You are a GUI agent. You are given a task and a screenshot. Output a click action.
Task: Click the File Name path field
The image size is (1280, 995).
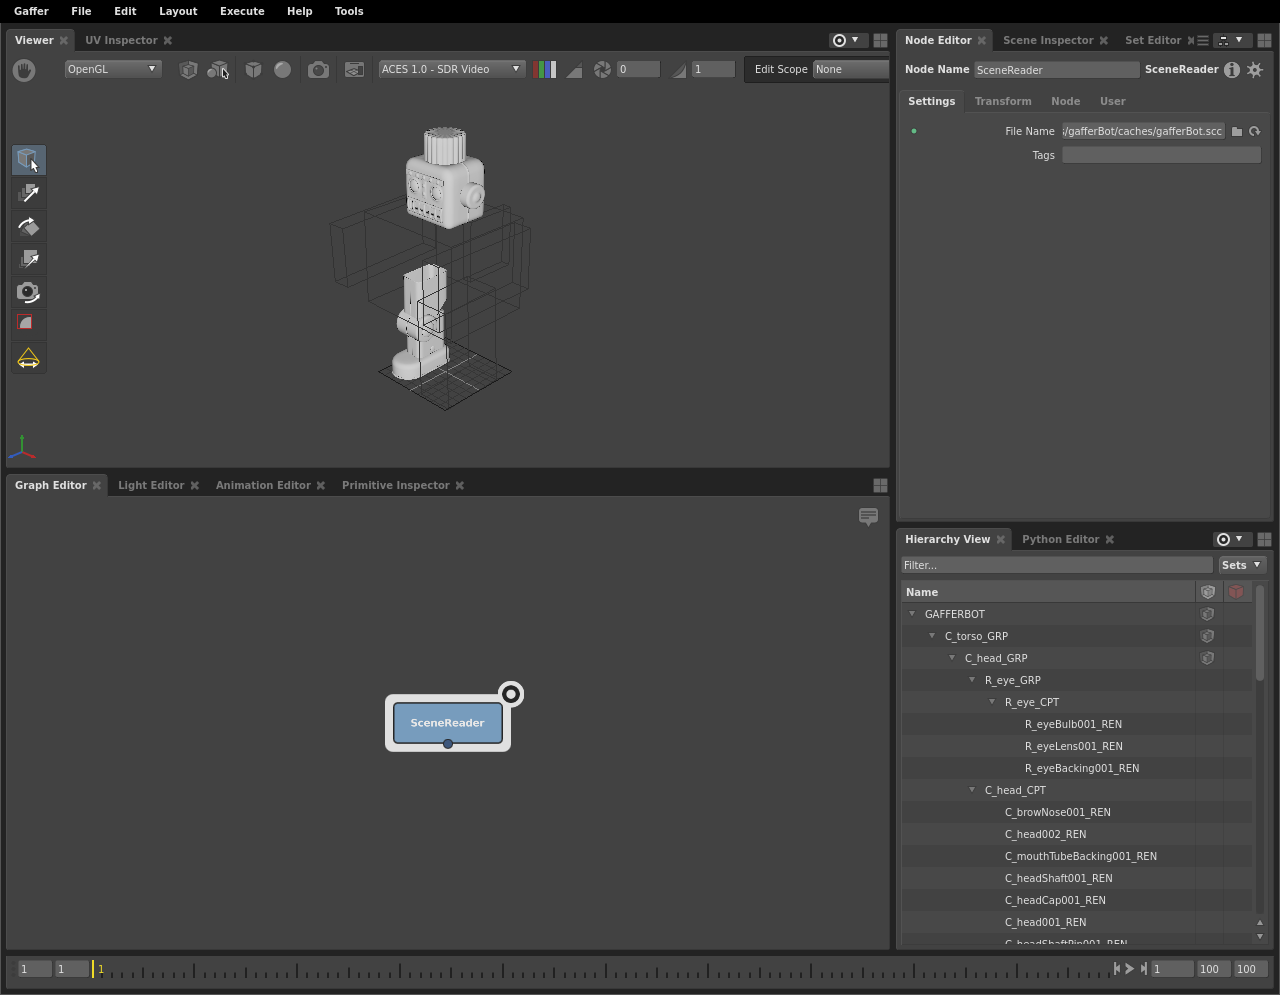1143,131
